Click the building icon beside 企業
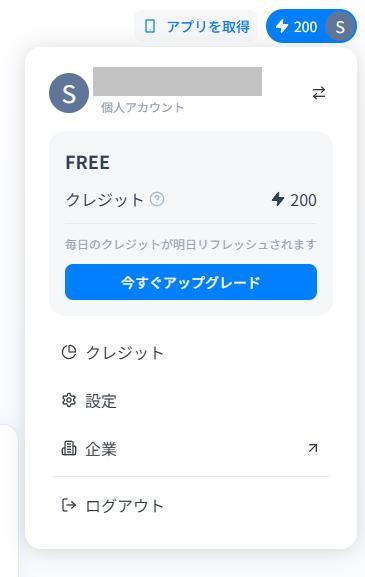The width and height of the screenshot is (365, 577). coord(69,448)
